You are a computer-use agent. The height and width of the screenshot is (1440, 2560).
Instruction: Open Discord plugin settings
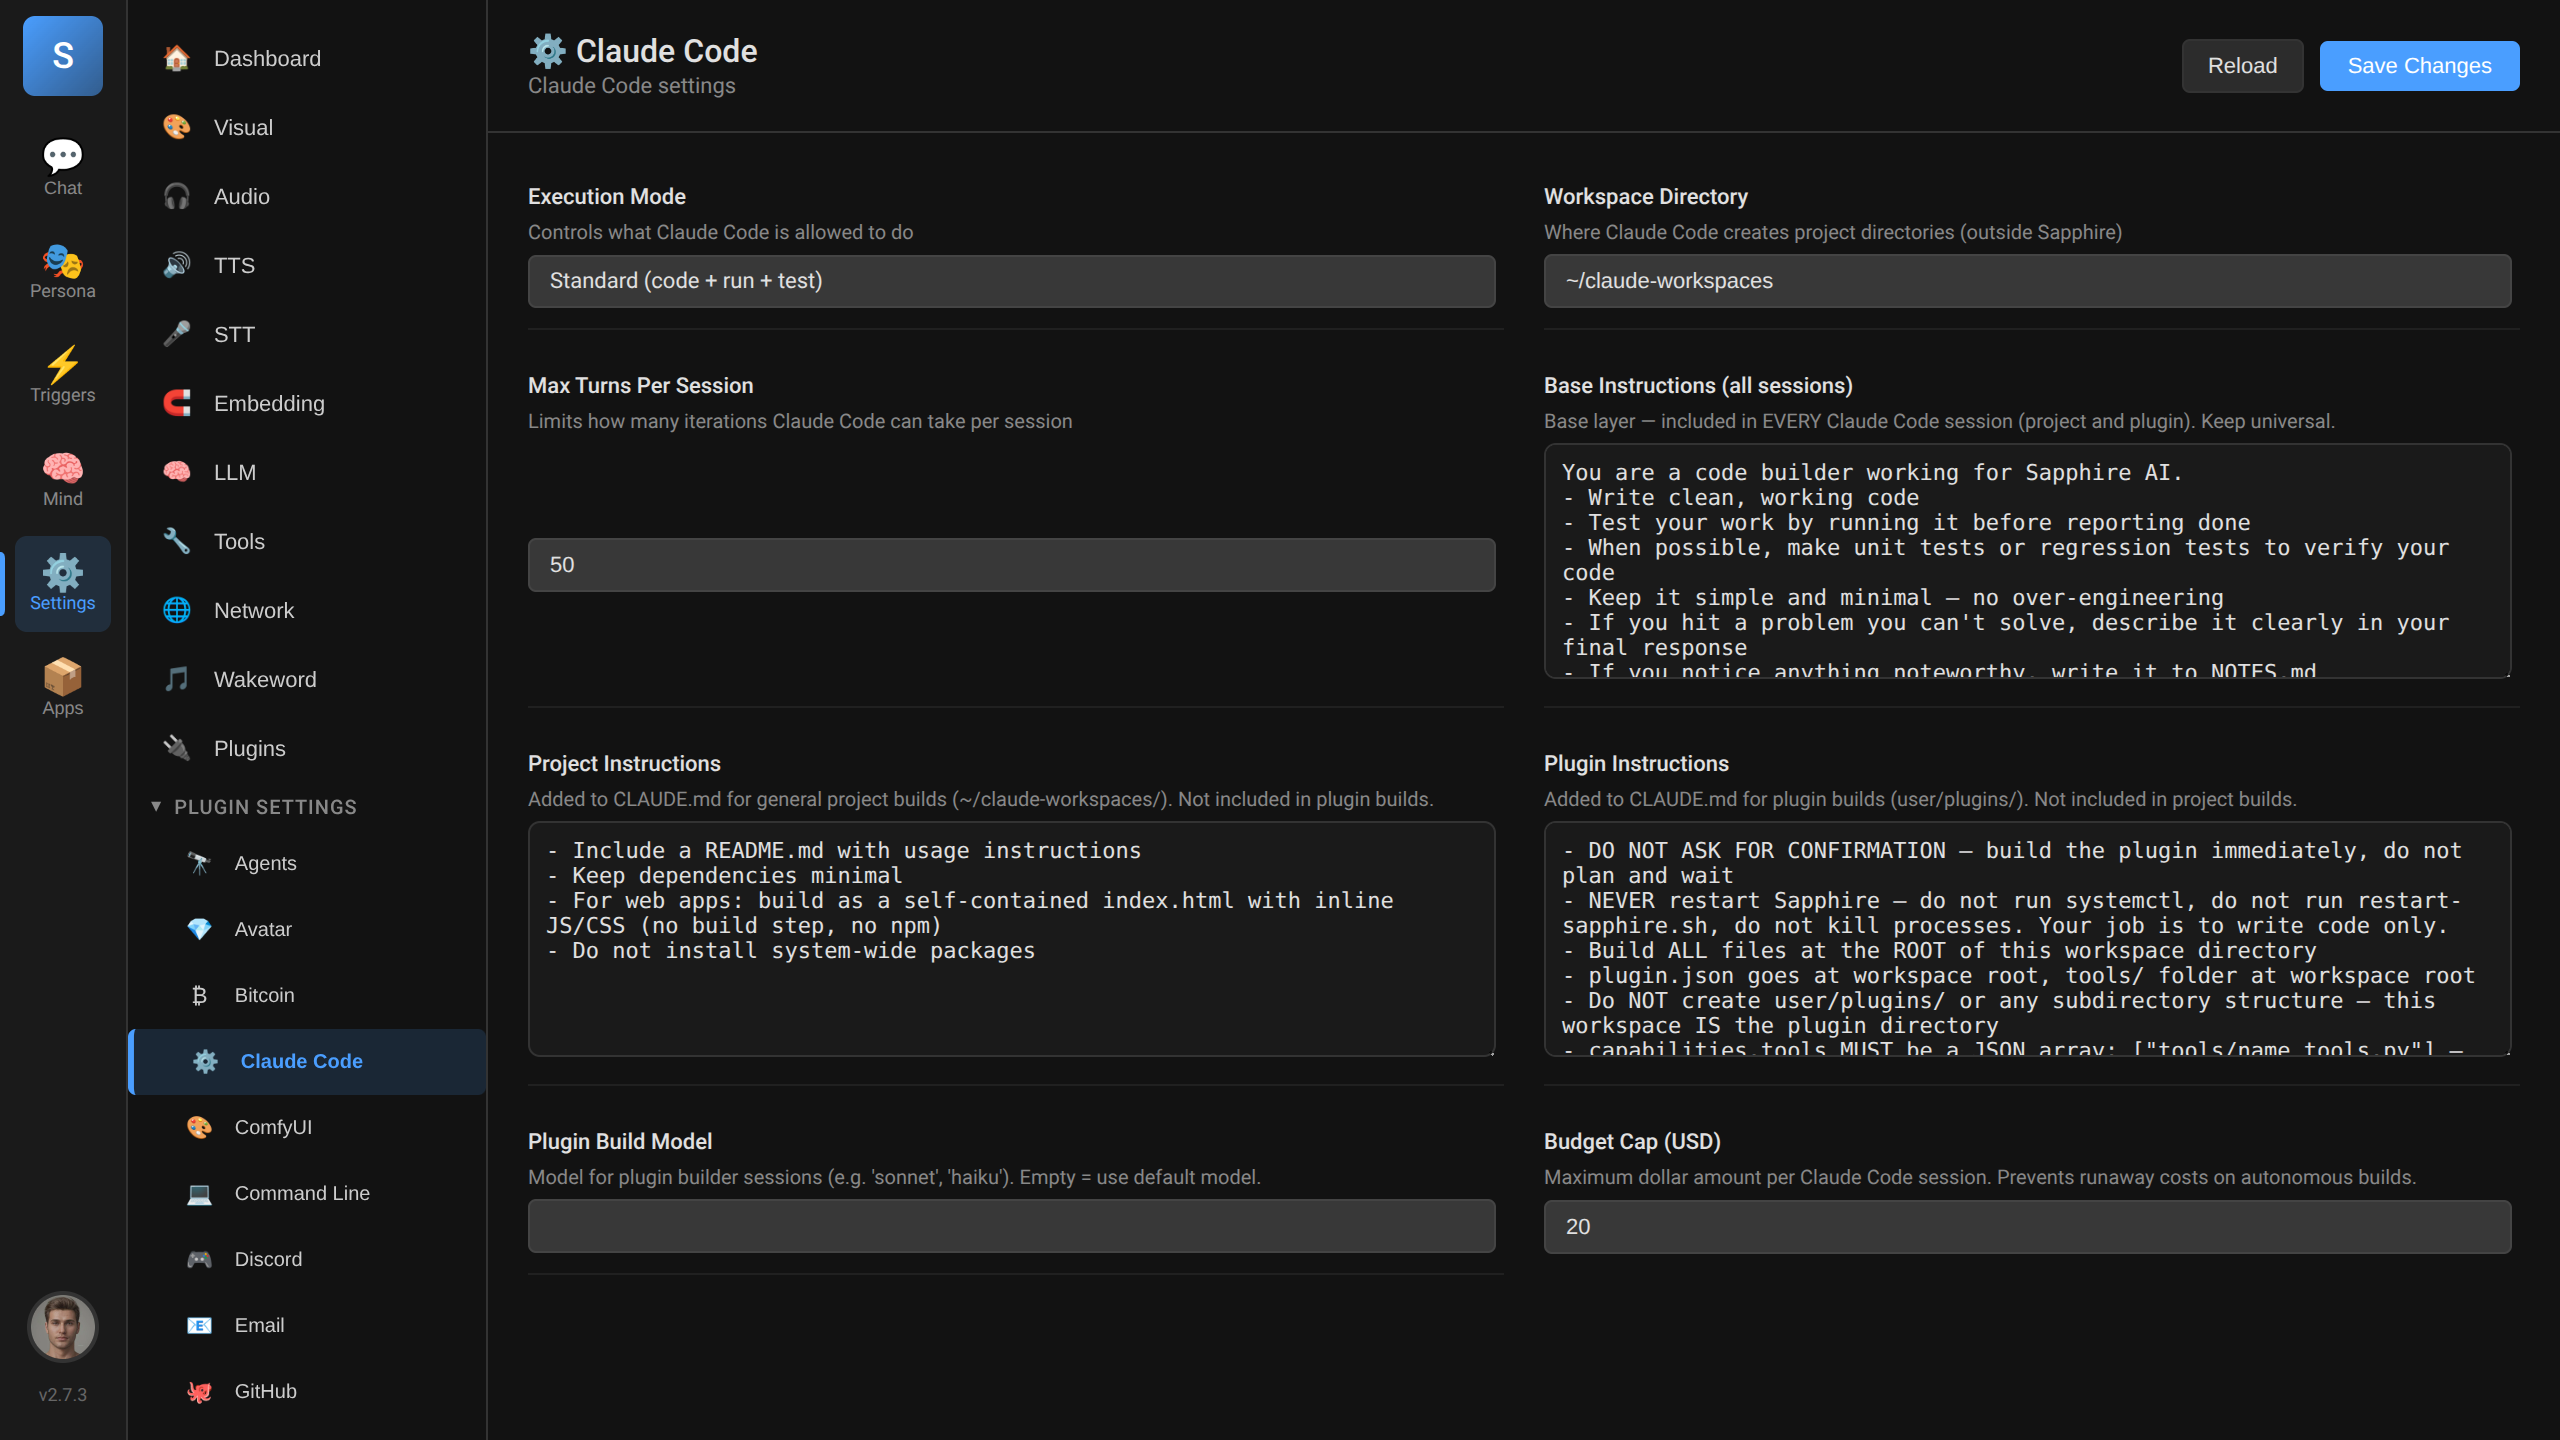(307, 1259)
